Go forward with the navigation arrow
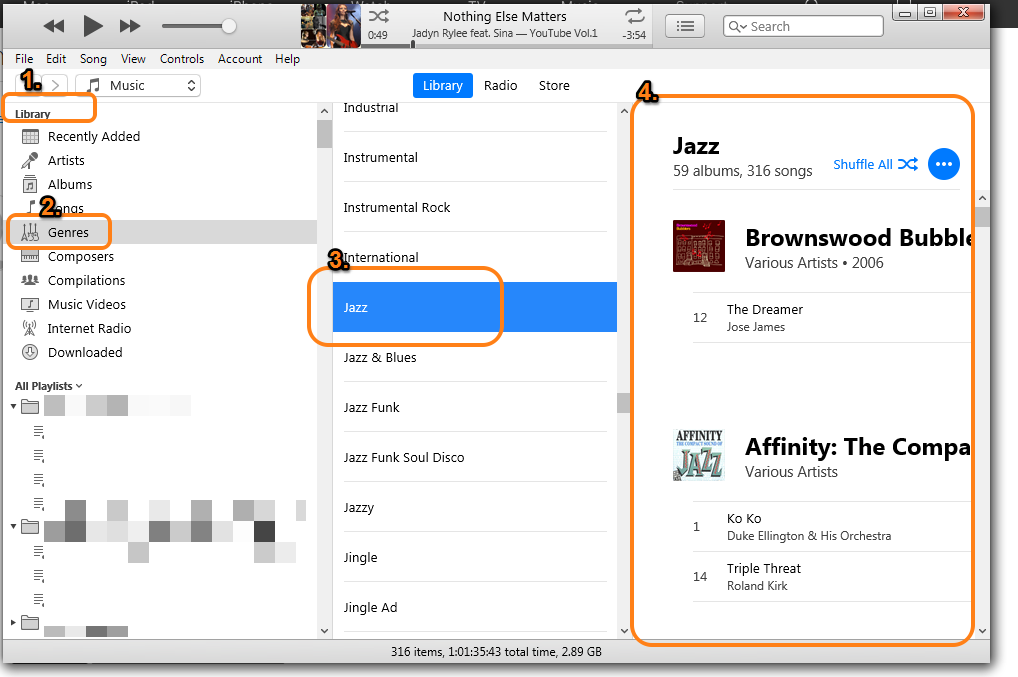The height and width of the screenshot is (677, 1018). coord(56,85)
